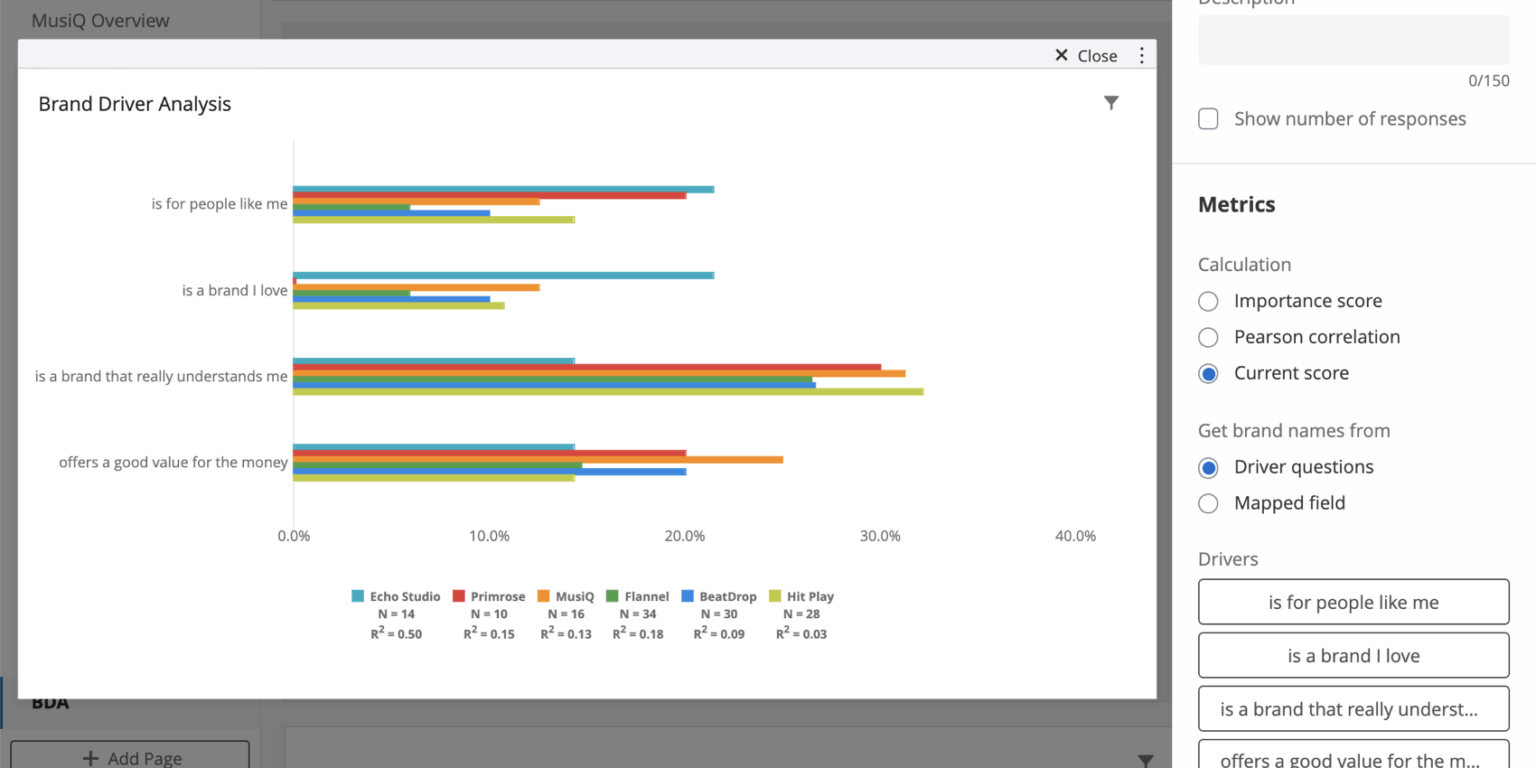Click the Description input field
Image resolution: width=1536 pixels, height=768 pixels.
coord(1354,40)
